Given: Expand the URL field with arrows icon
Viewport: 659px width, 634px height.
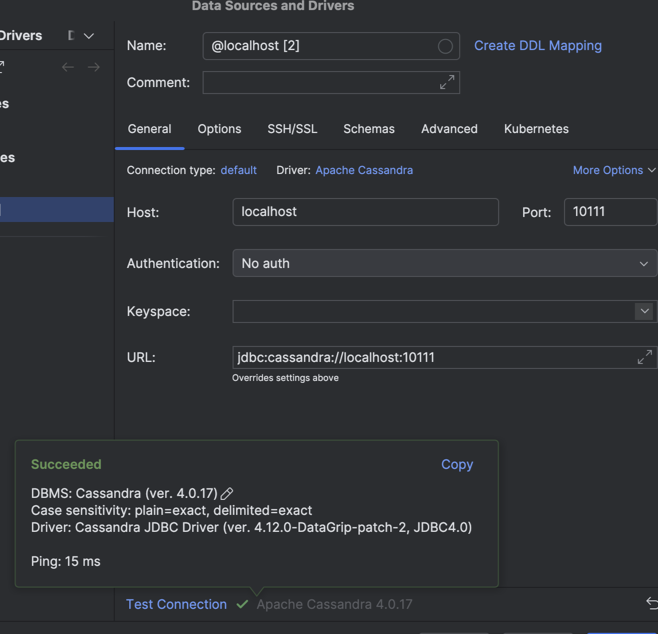Looking at the screenshot, I should pyautogui.click(x=645, y=357).
